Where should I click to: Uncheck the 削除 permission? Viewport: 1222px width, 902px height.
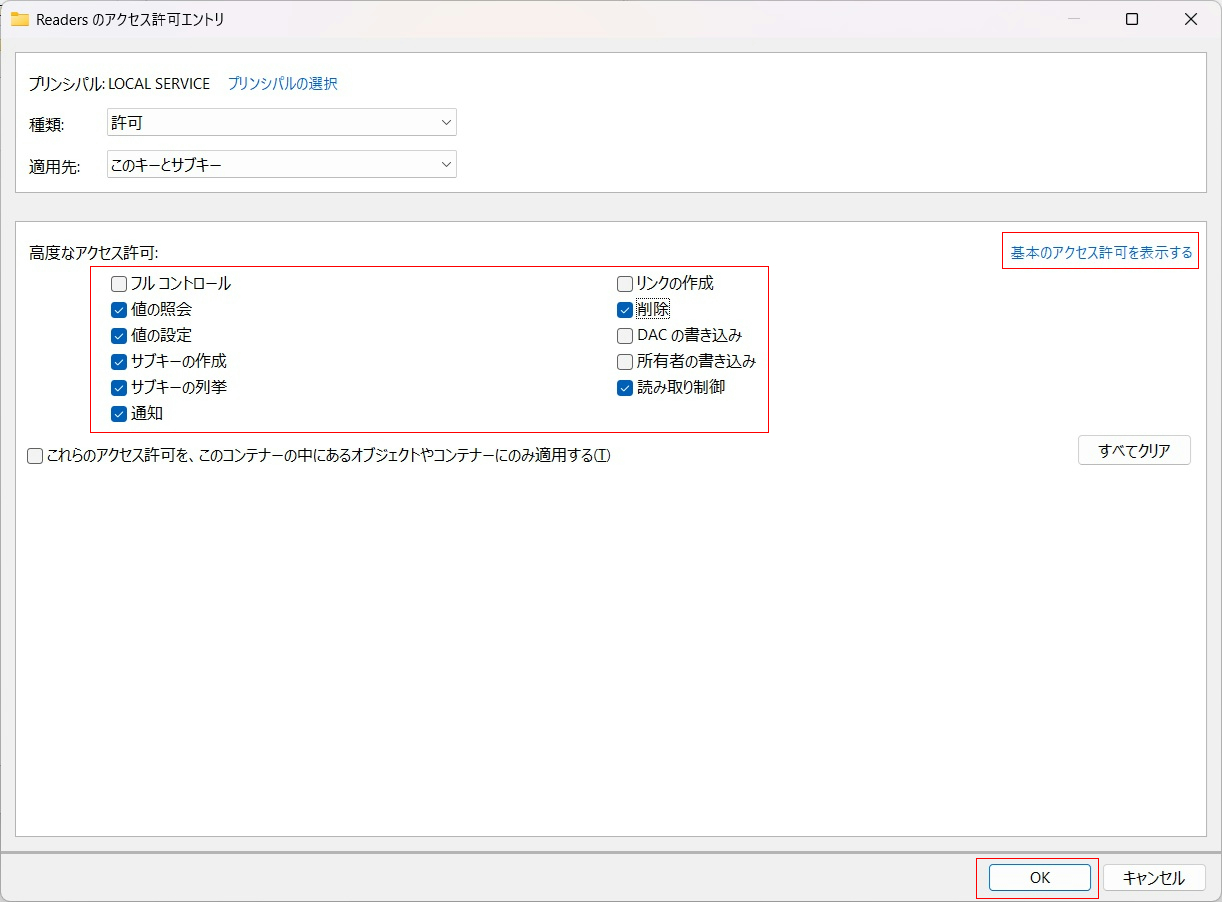(x=625, y=310)
